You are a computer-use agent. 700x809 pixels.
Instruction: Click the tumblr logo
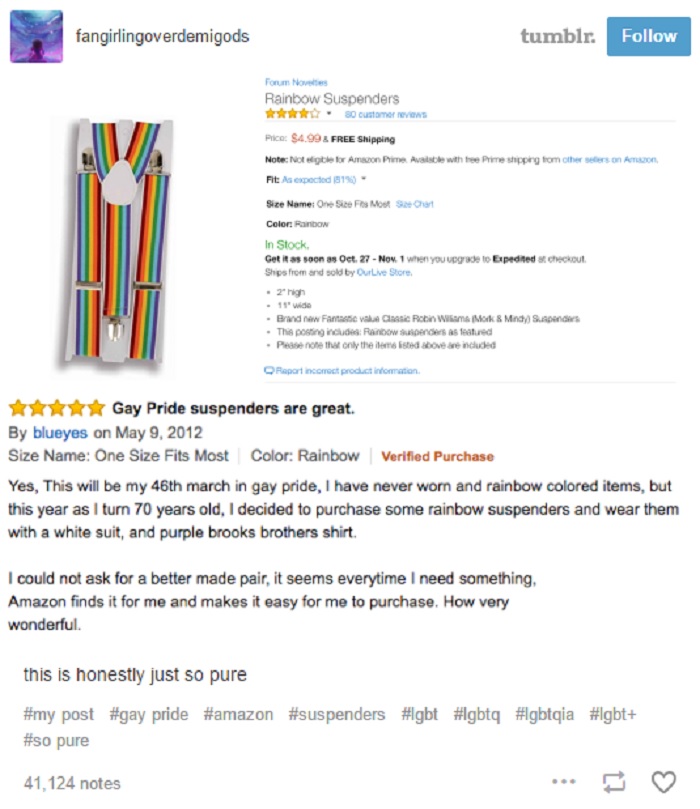coord(558,36)
